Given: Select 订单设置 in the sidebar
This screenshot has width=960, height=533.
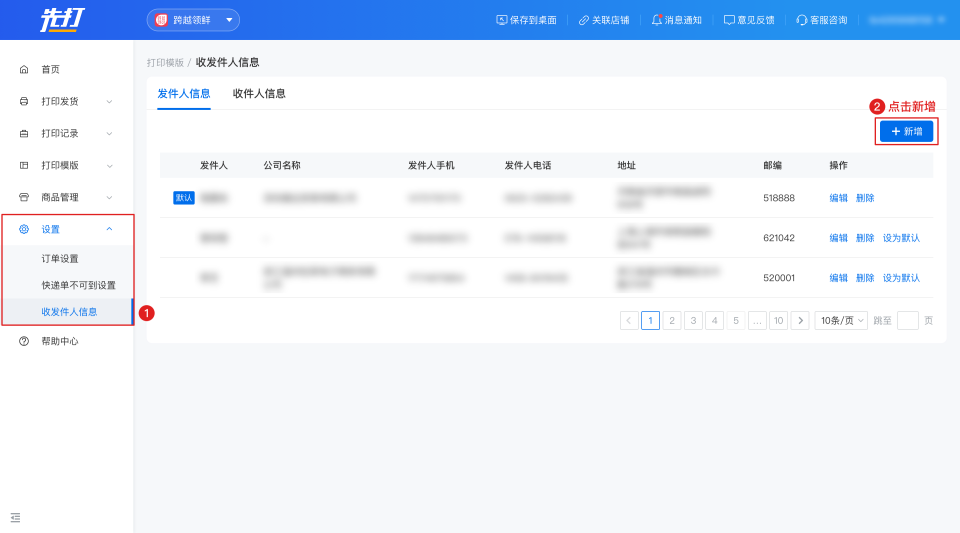Looking at the screenshot, I should 60,259.
